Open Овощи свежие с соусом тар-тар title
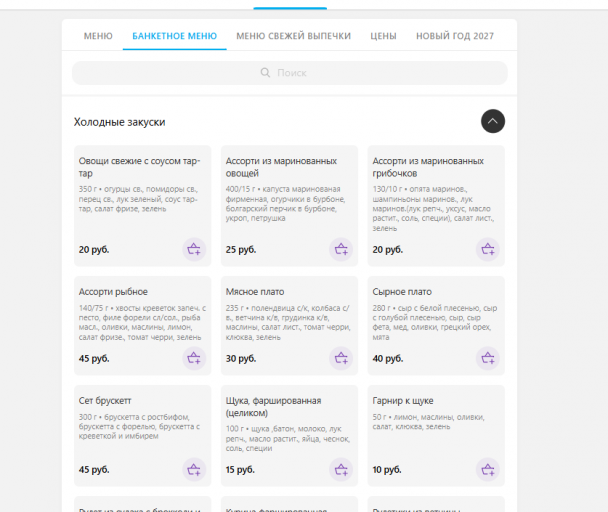 pyautogui.click(x=139, y=167)
